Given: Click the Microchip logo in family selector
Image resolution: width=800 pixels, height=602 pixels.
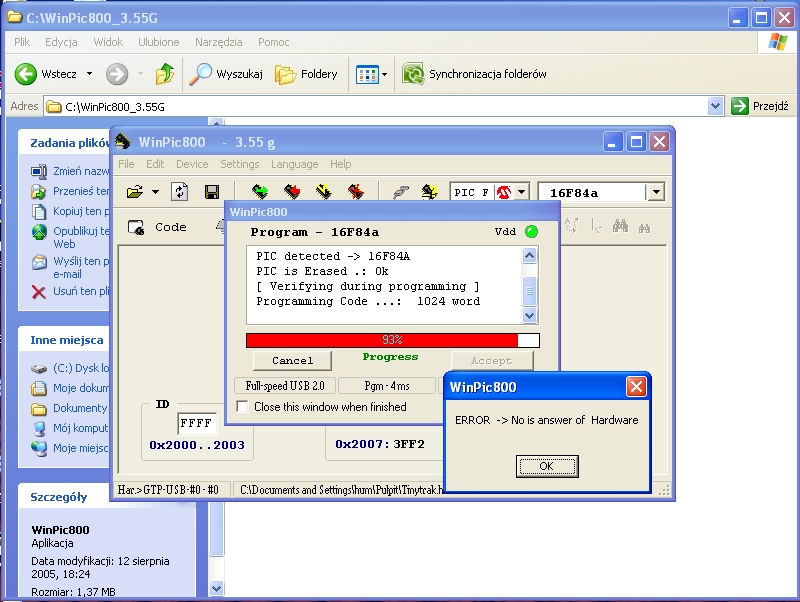Looking at the screenshot, I should (504, 192).
